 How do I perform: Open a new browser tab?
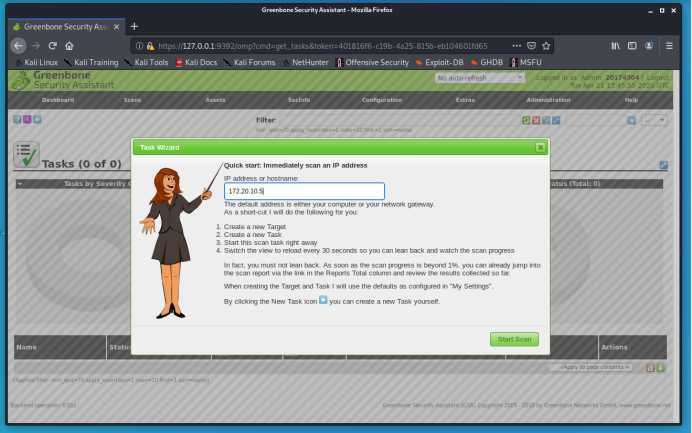[134, 27]
